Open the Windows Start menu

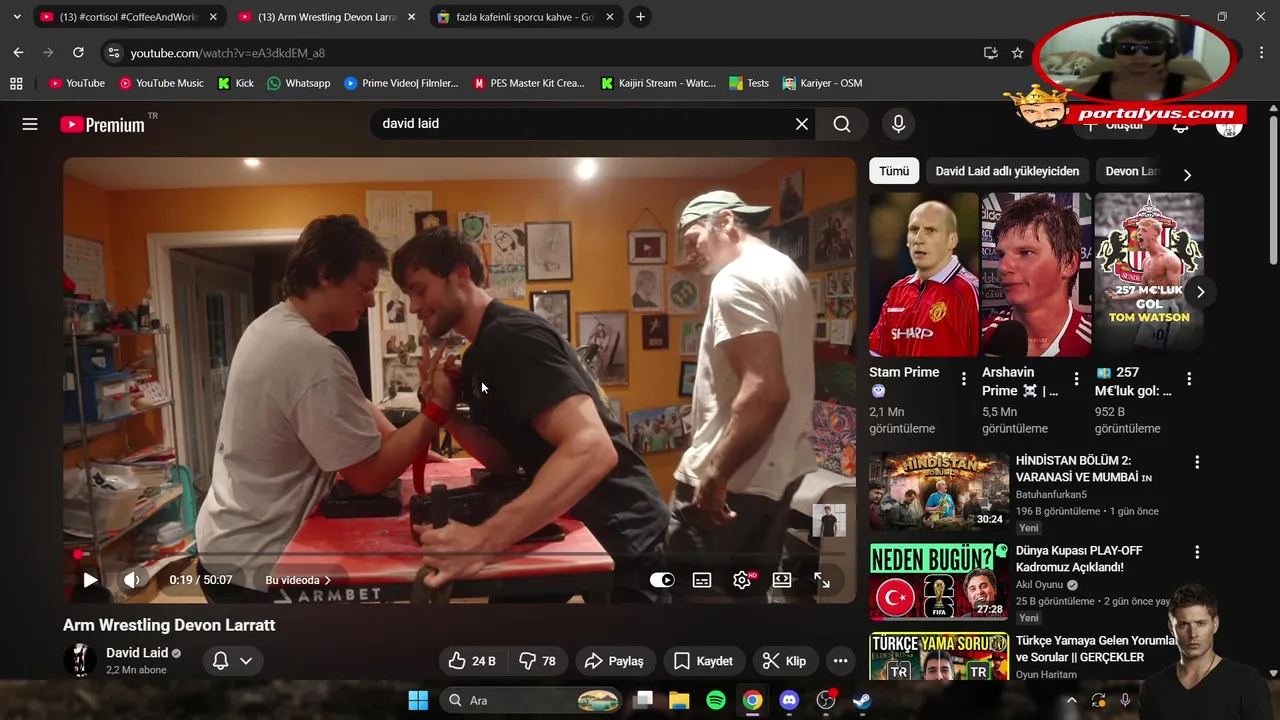pos(418,700)
